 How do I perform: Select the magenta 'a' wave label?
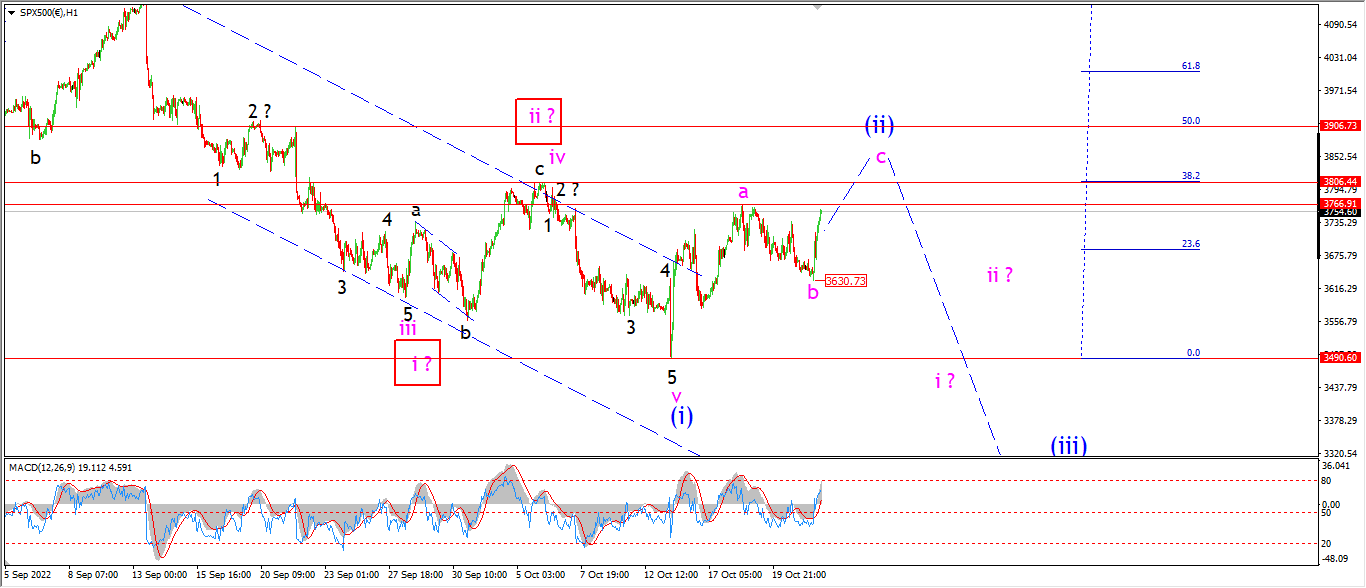point(743,192)
